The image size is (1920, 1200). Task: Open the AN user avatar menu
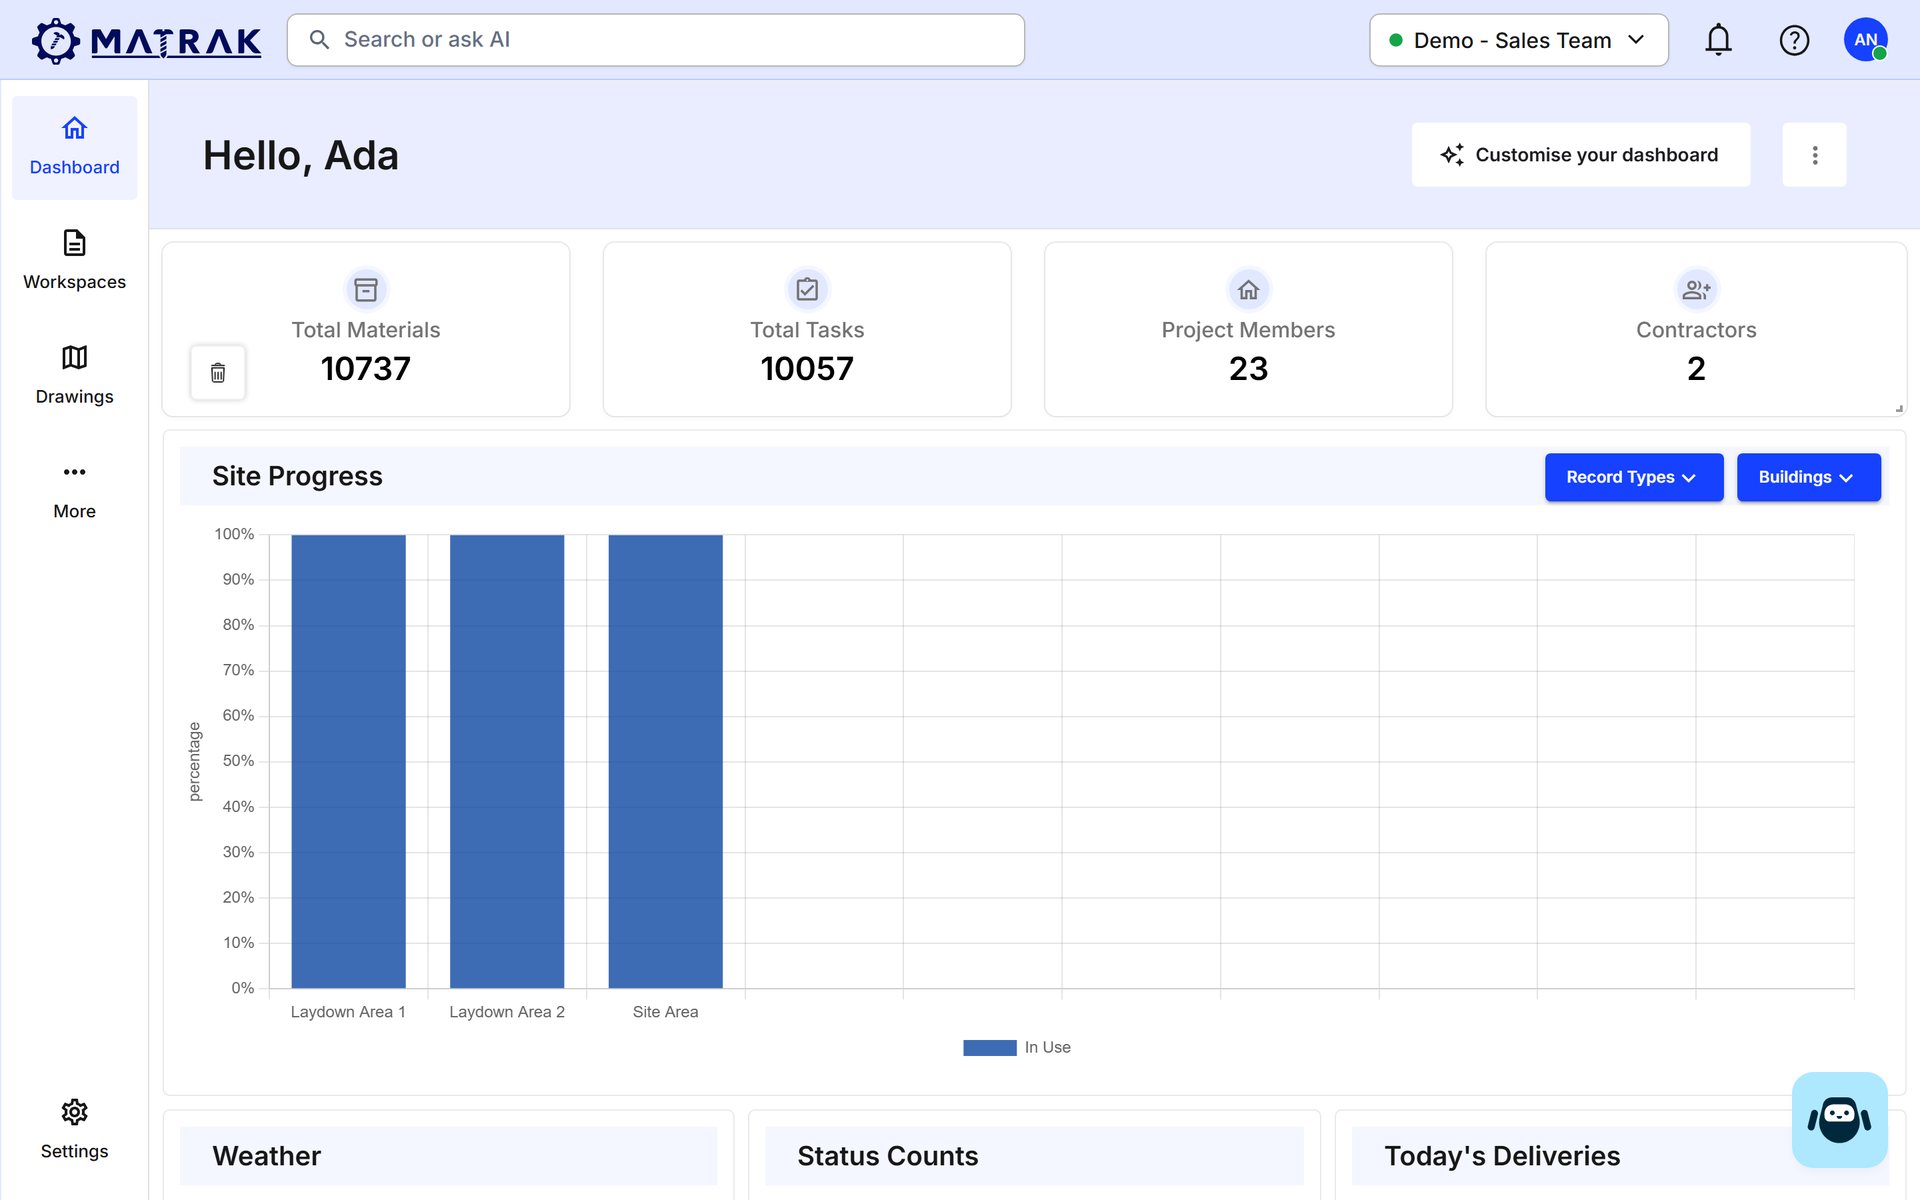[x=1865, y=40]
